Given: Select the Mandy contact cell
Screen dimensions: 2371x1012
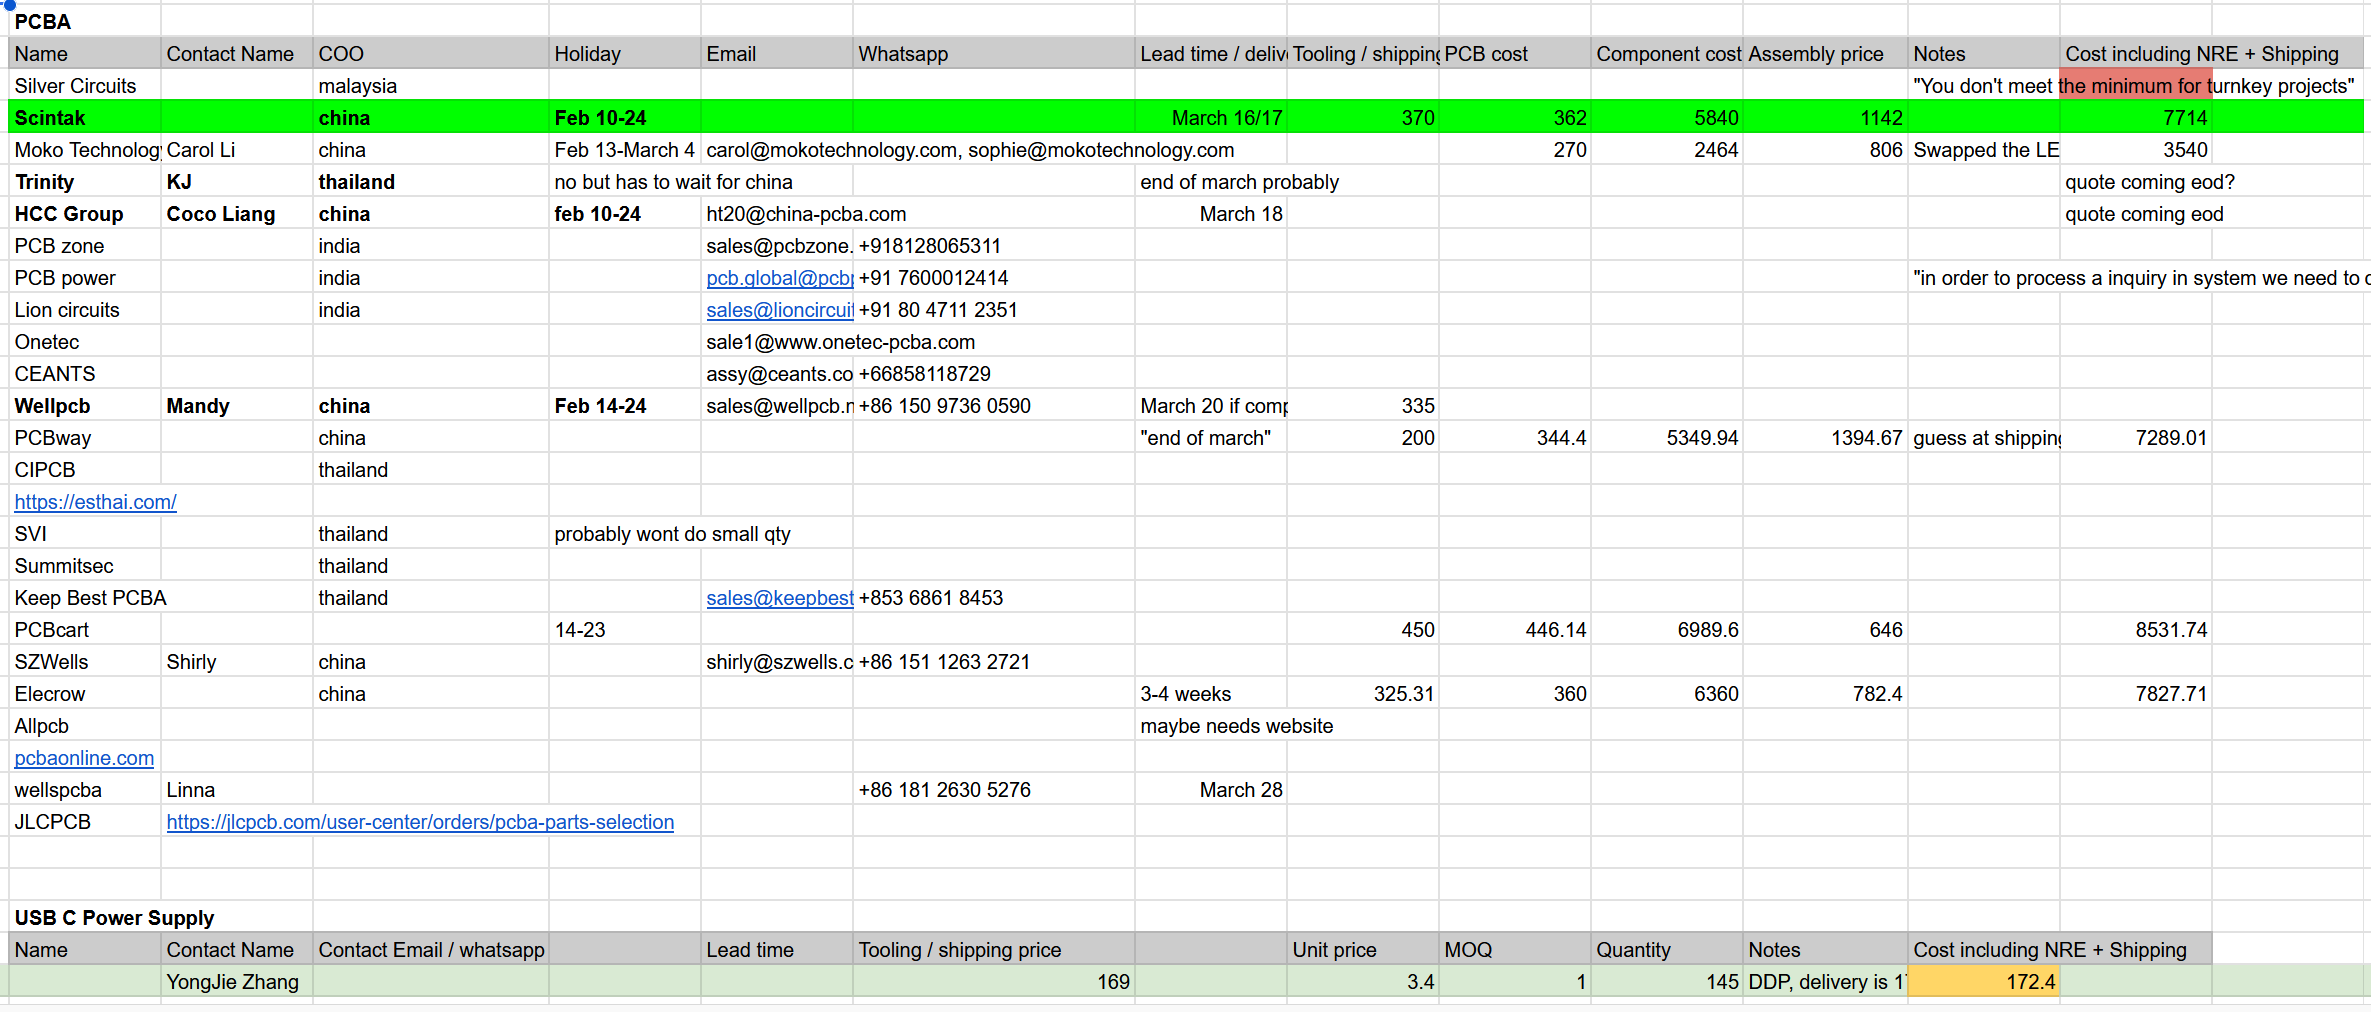Looking at the screenshot, I should pos(237,406).
